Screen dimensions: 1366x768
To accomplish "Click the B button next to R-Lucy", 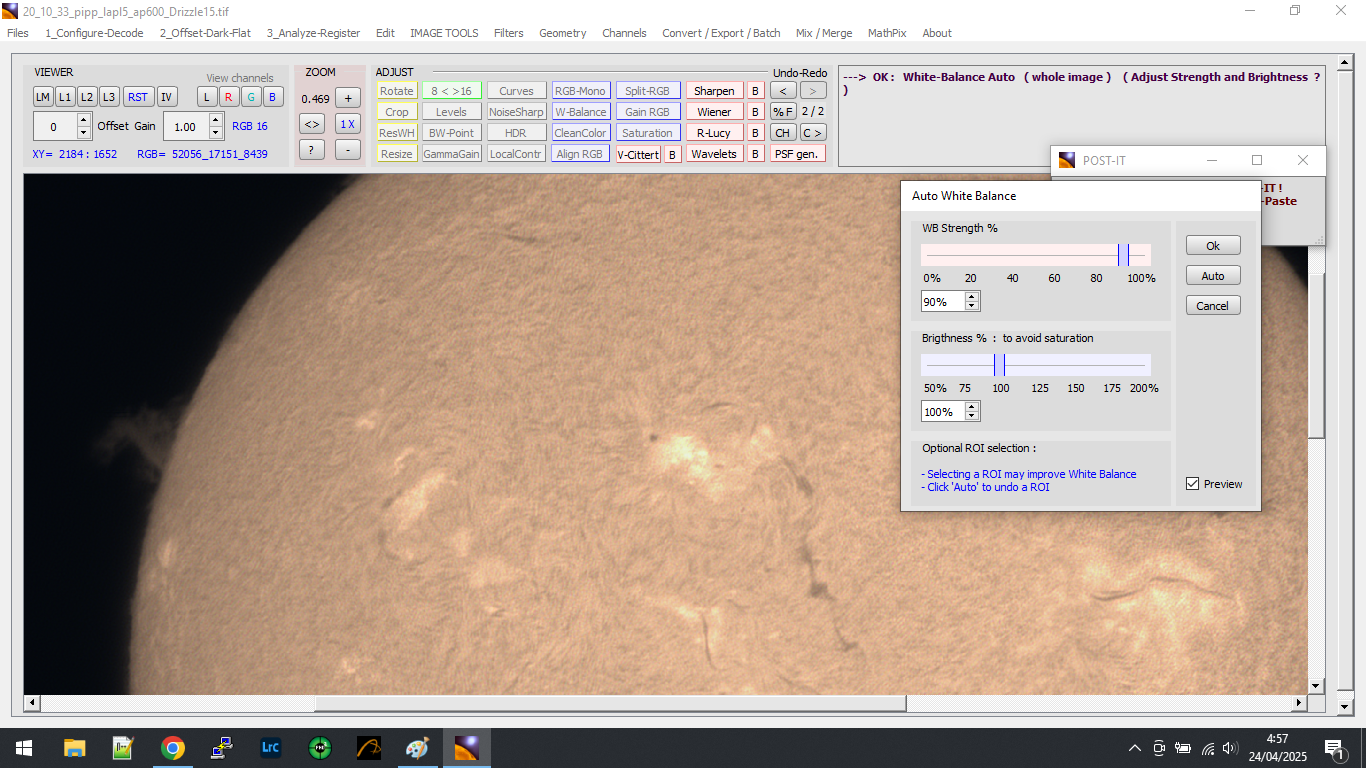I will 756,133.
